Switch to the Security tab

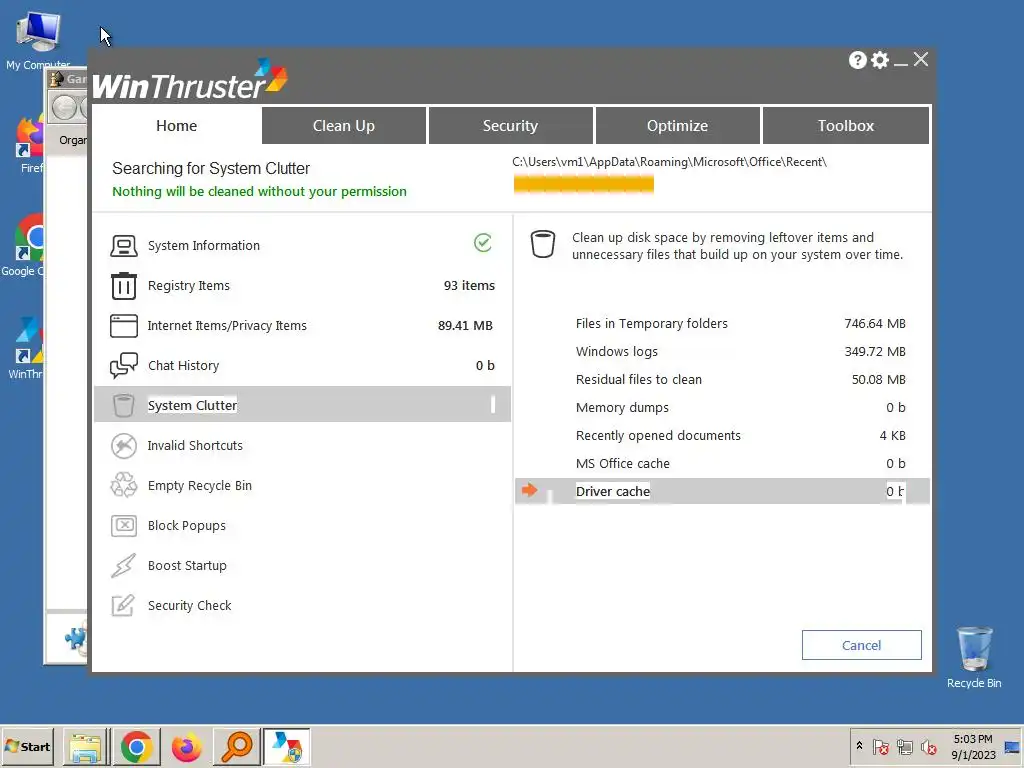510,126
